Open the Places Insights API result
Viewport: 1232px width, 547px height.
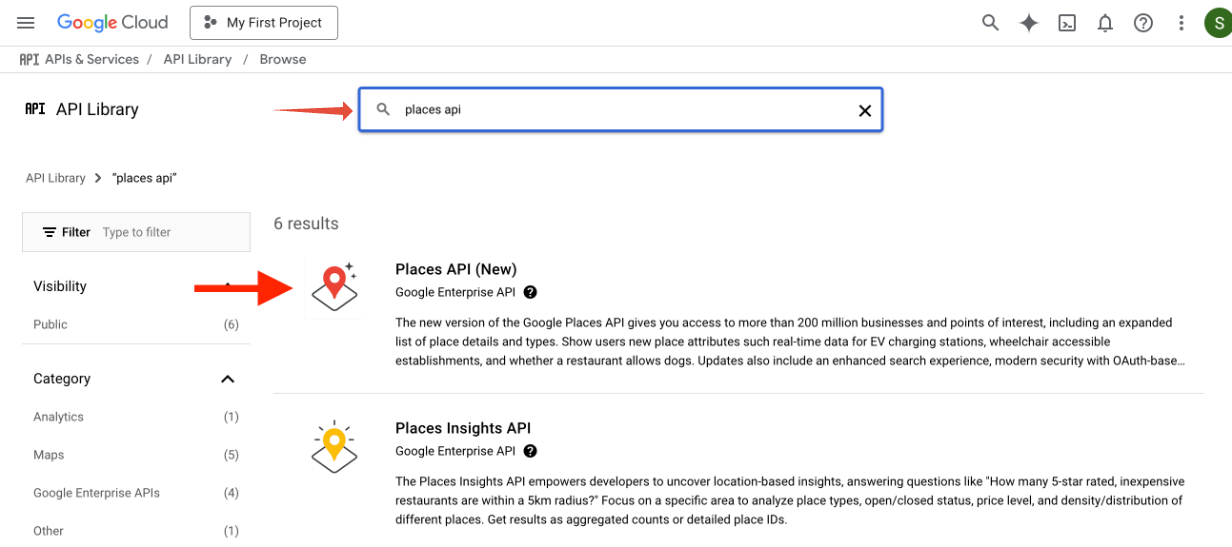[463, 428]
